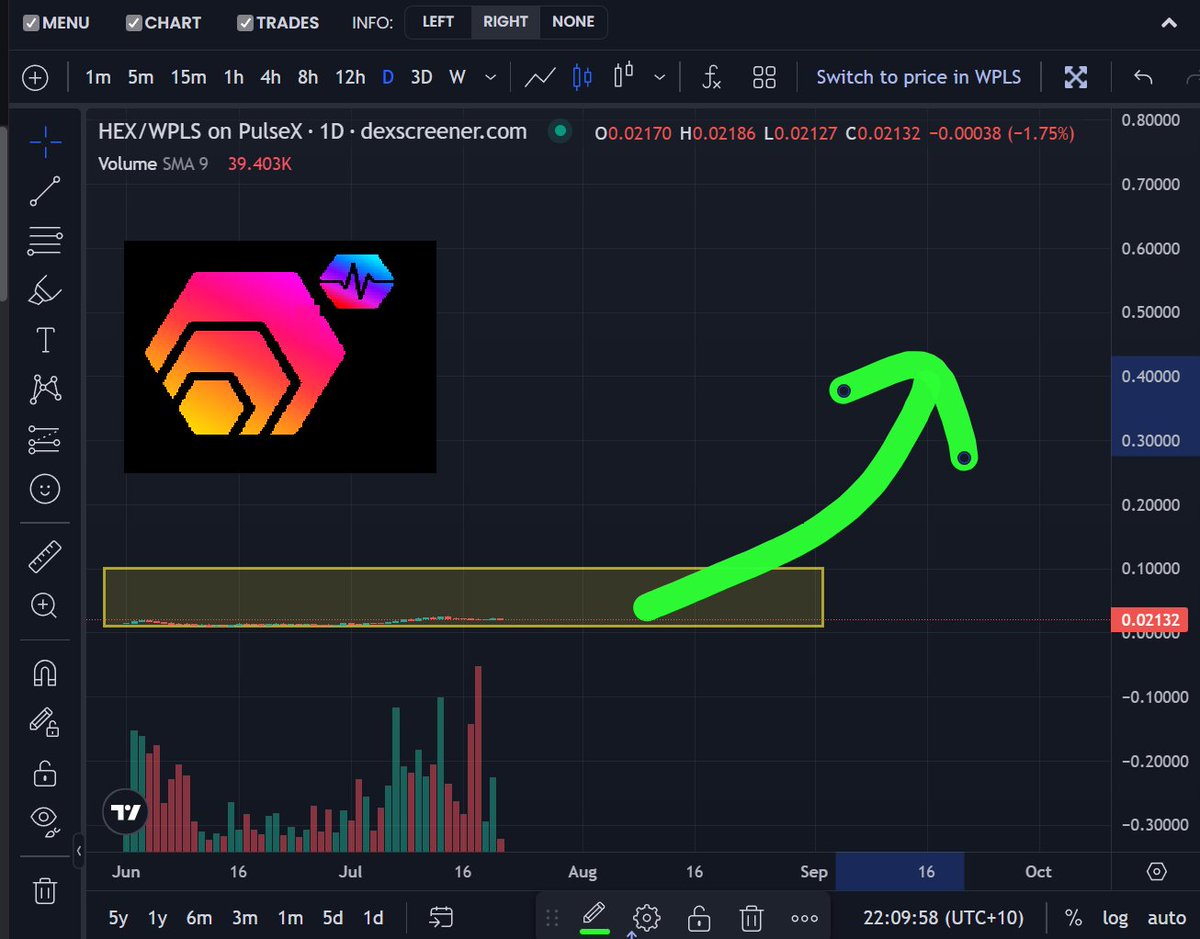This screenshot has height=939, width=1200.
Task: Select the brush drawing tool
Action: tap(45, 291)
